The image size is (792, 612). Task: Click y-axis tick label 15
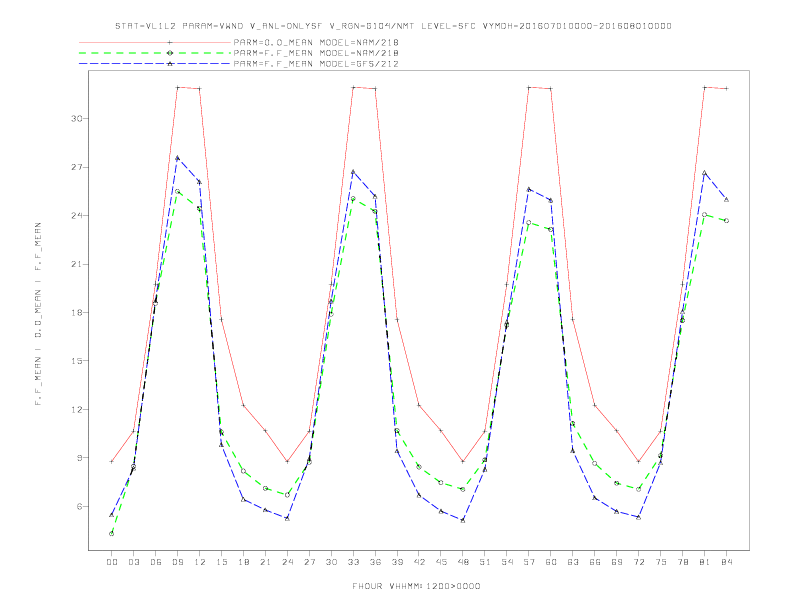(76, 361)
